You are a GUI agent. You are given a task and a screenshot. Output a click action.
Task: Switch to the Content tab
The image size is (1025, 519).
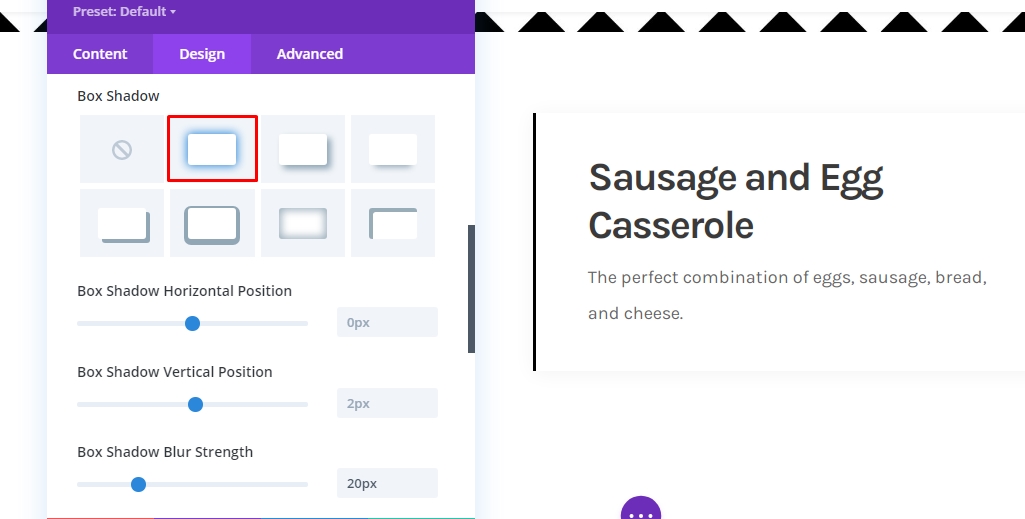100,54
